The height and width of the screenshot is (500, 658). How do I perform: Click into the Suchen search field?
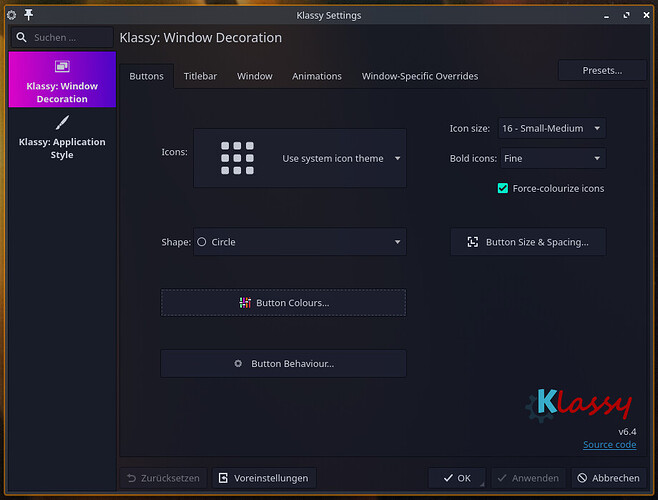(x=70, y=37)
